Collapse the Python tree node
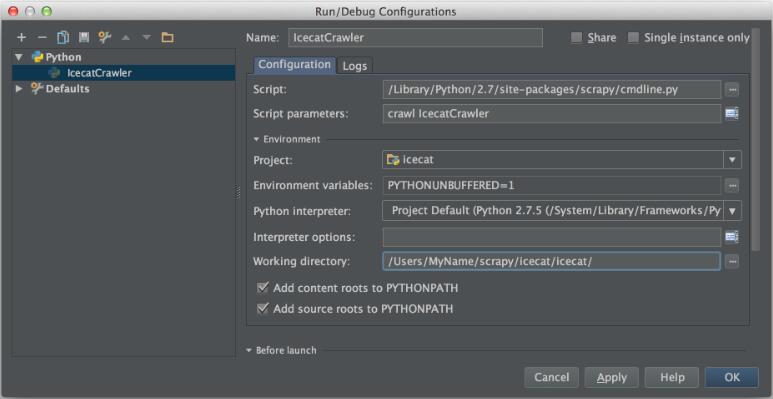 click(19, 57)
